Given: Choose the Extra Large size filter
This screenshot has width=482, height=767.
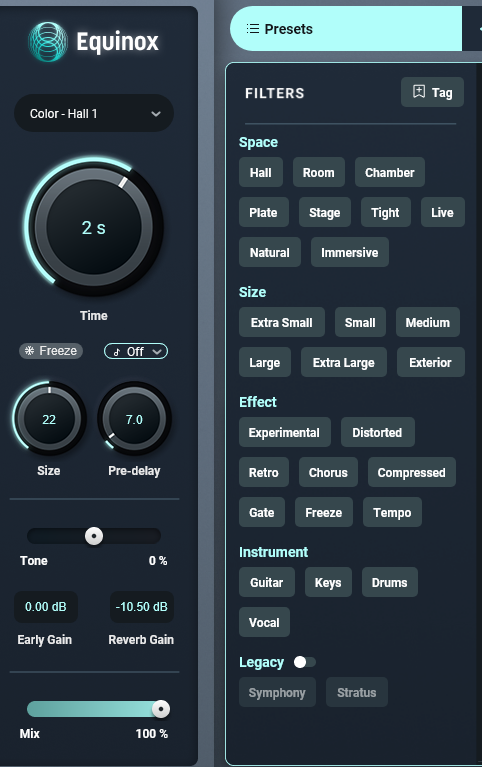Looking at the screenshot, I should pos(344,362).
